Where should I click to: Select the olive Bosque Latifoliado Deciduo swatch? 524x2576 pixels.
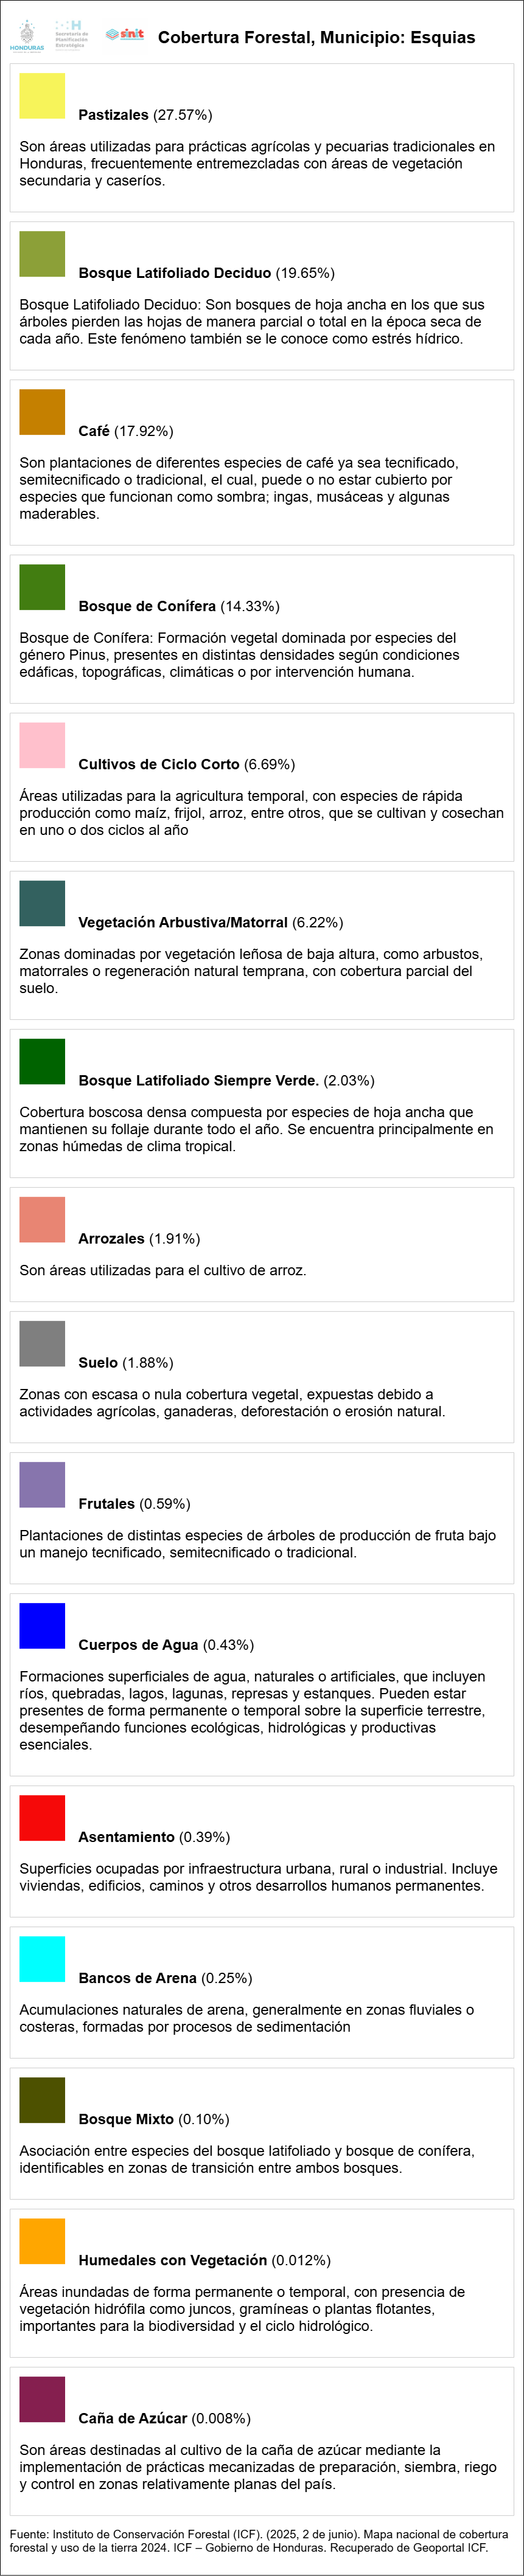click(x=42, y=254)
